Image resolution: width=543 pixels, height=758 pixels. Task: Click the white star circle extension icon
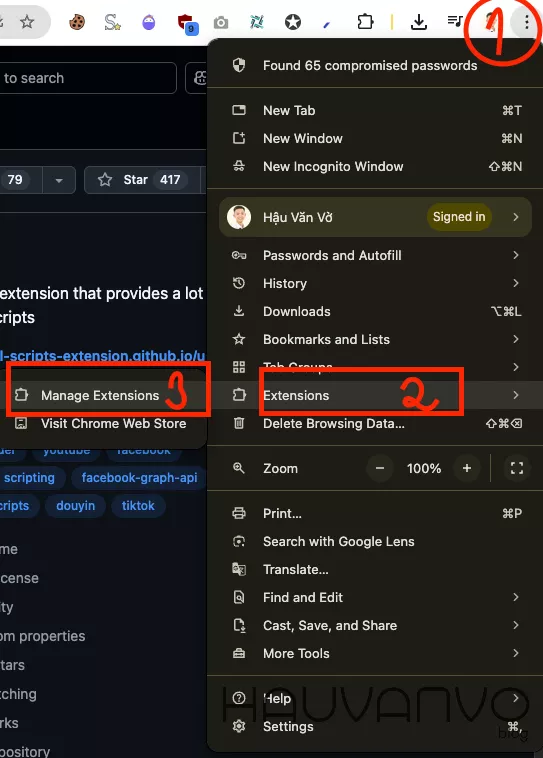tap(293, 22)
